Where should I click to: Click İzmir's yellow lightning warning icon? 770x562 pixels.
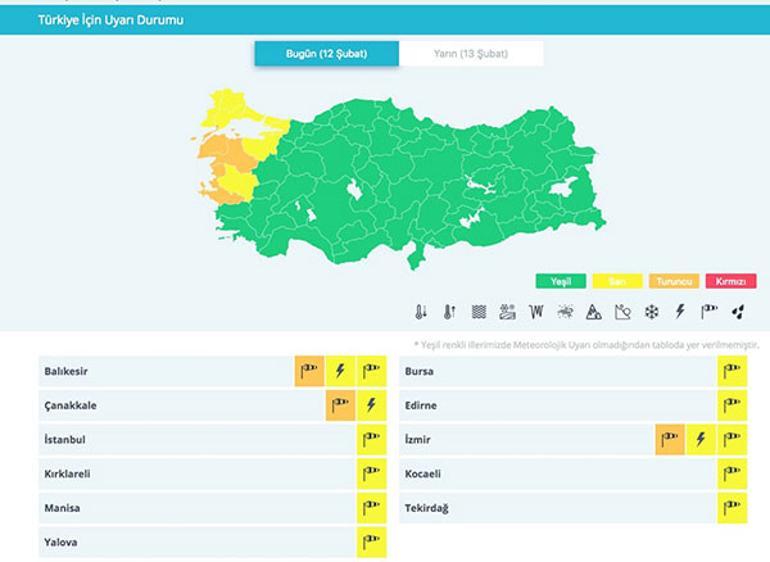click(700, 439)
